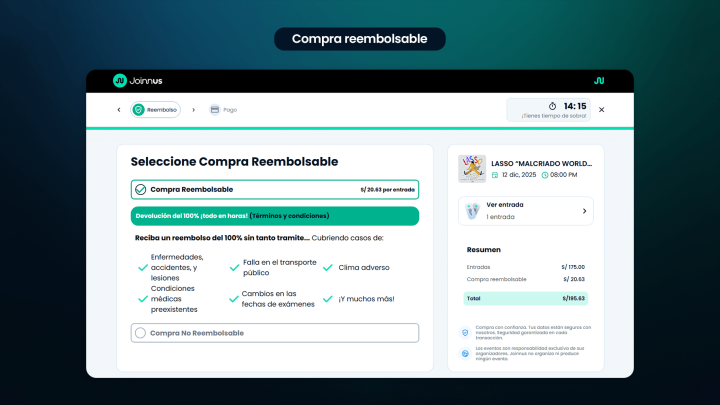This screenshot has width=720, height=405.
Task: Click the countdown timer clock icon
Action: coord(552,105)
